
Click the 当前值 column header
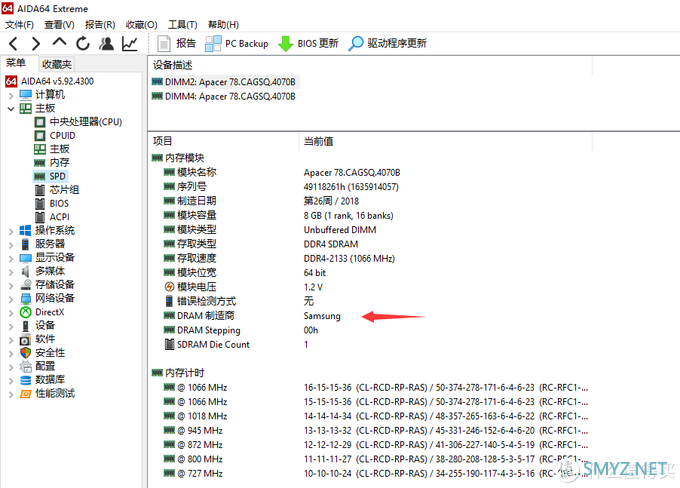(x=319, y=141)
